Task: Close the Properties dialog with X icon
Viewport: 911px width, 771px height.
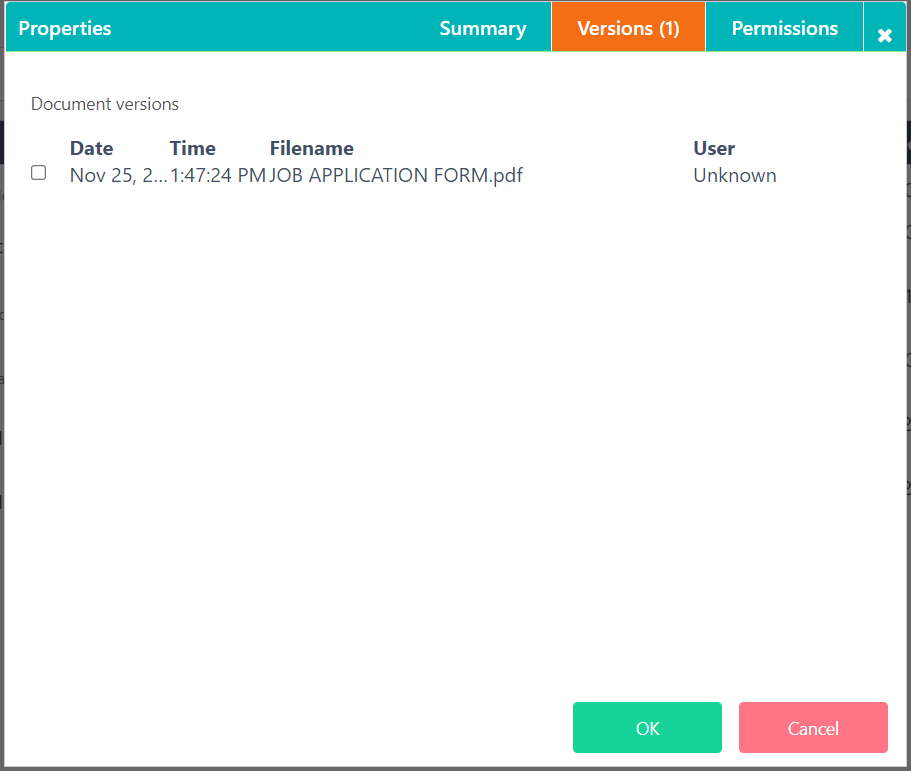Action: 884,35
